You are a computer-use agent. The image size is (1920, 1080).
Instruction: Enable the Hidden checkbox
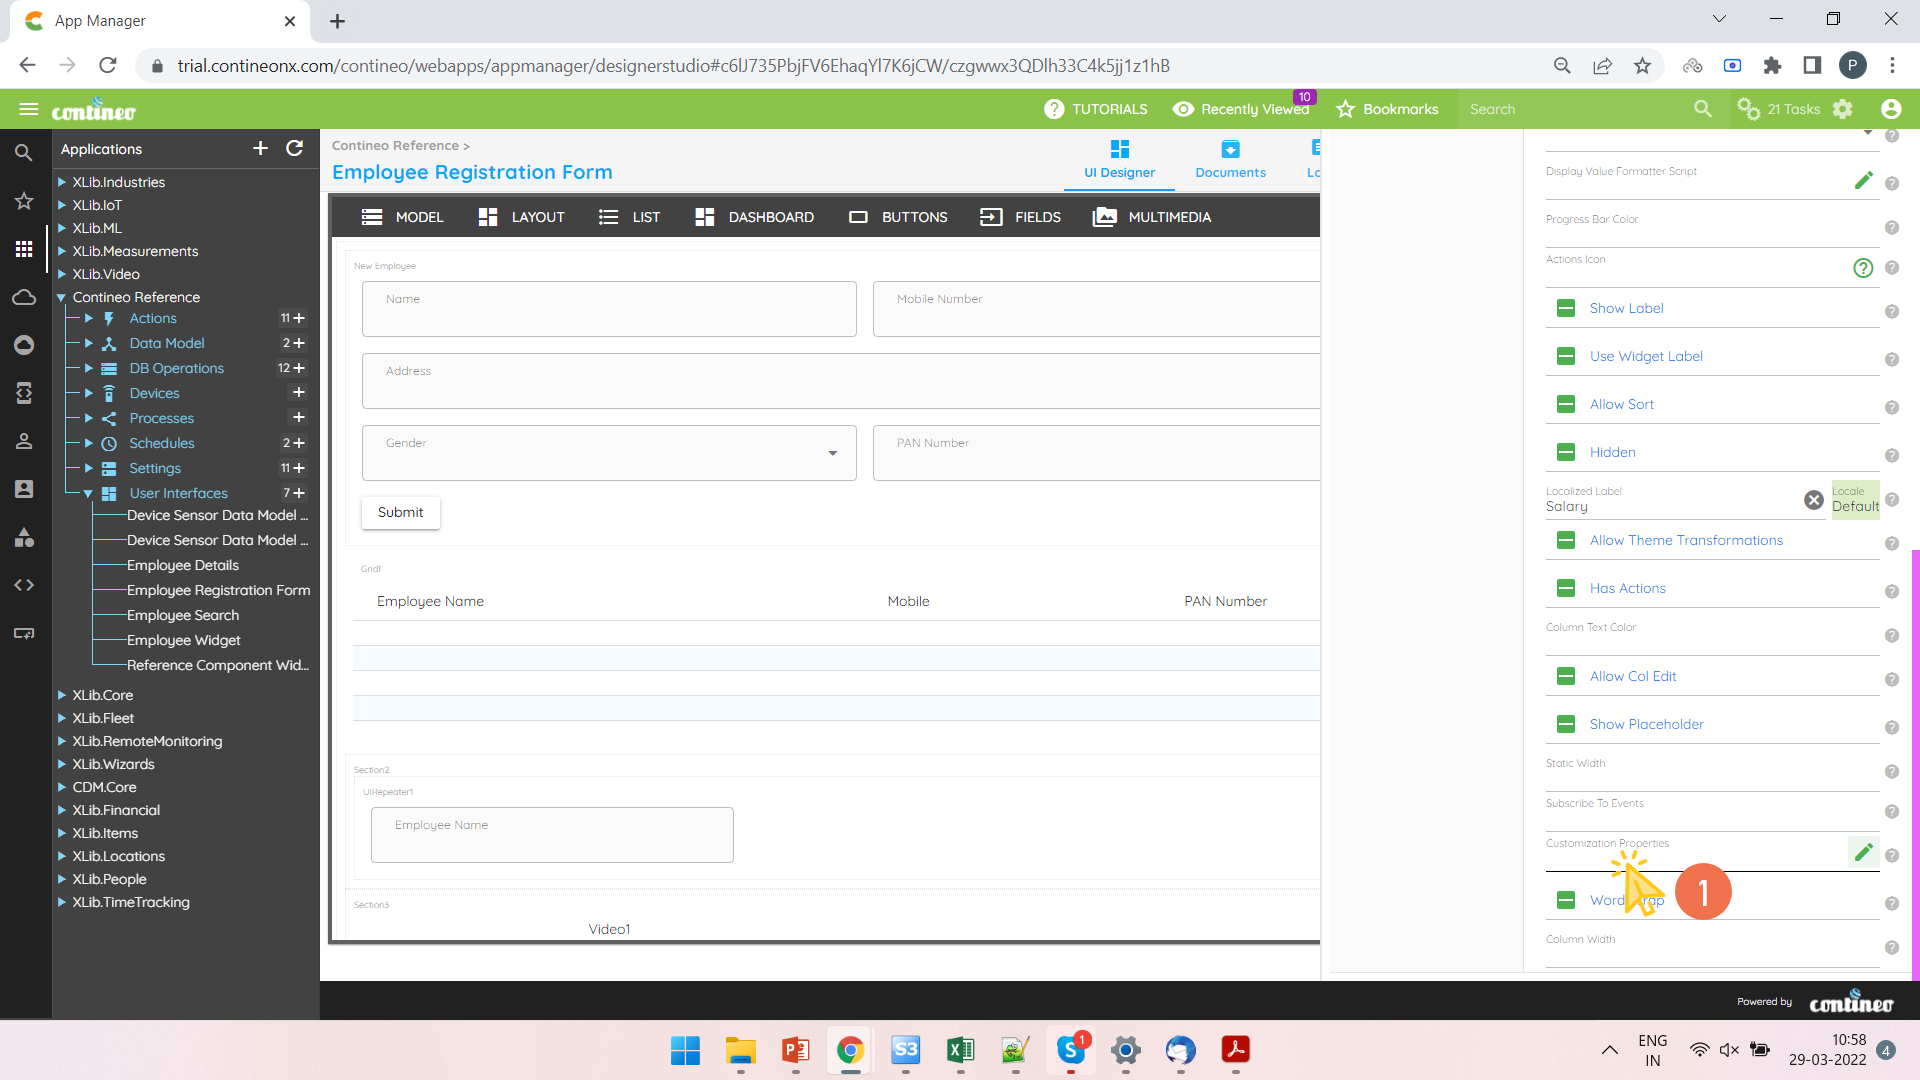1566,452
